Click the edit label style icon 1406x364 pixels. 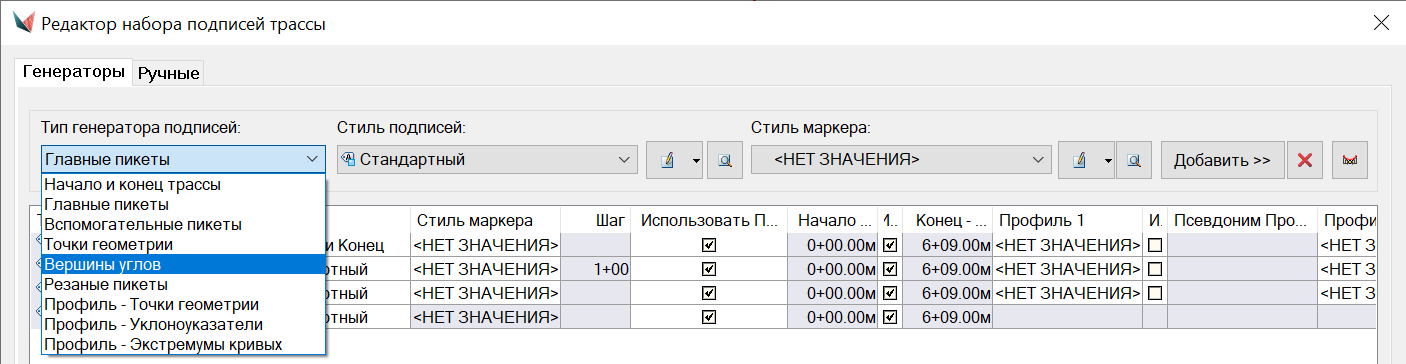pyautogui.click(x=667, y=160)
